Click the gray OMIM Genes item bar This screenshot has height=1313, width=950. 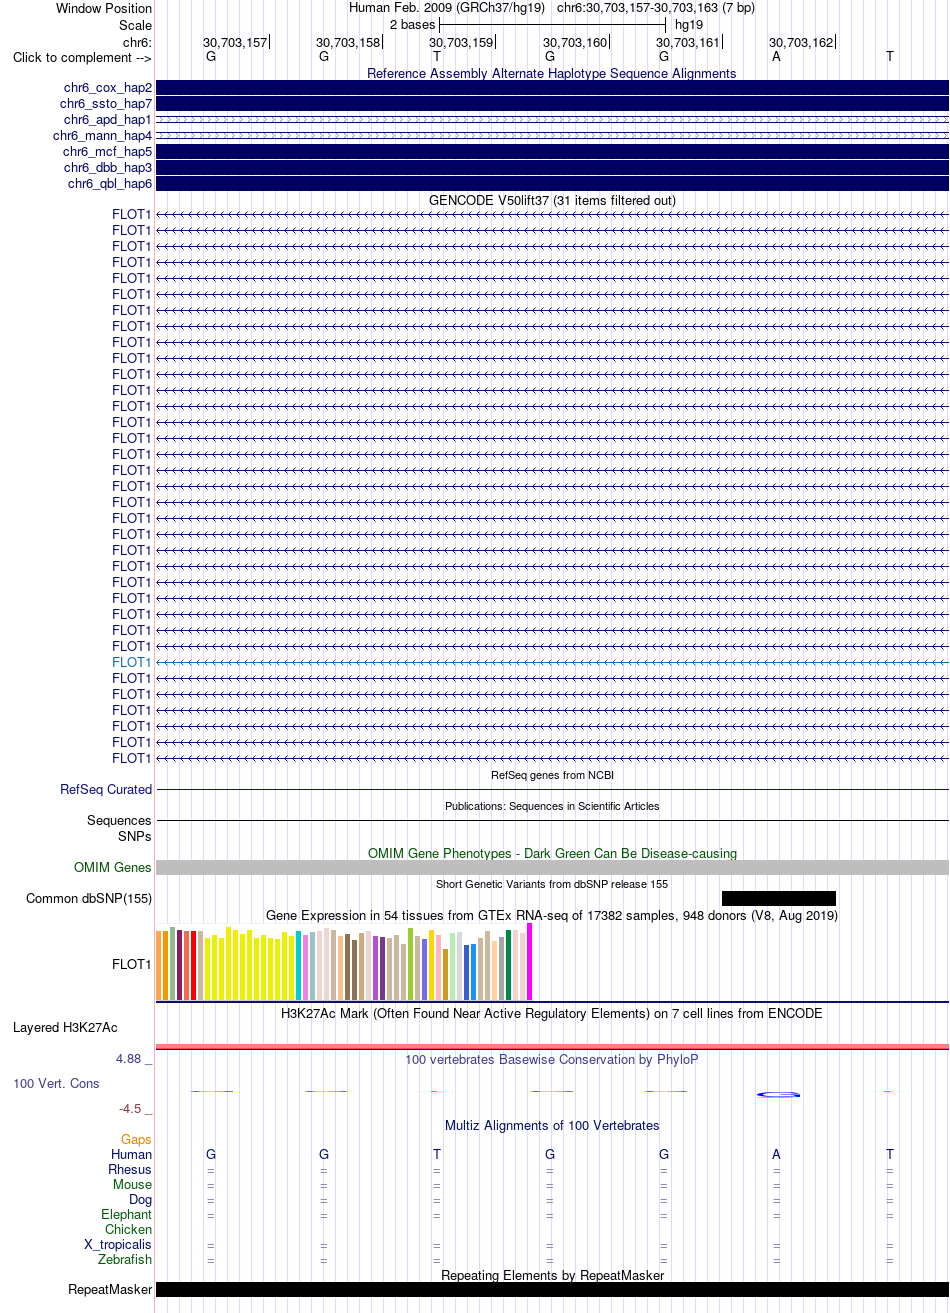[552, 868]
